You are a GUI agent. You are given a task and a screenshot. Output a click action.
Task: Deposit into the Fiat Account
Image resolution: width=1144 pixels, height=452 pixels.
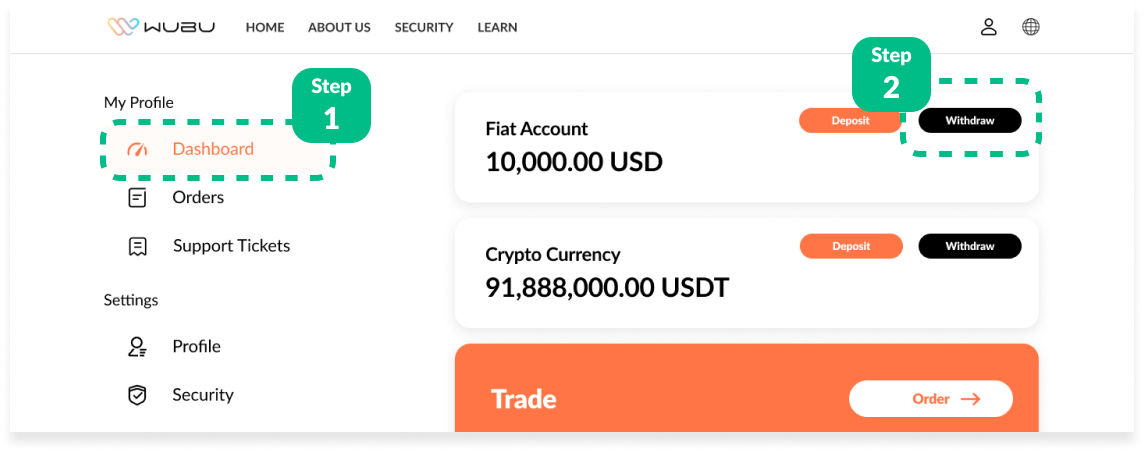851,120
